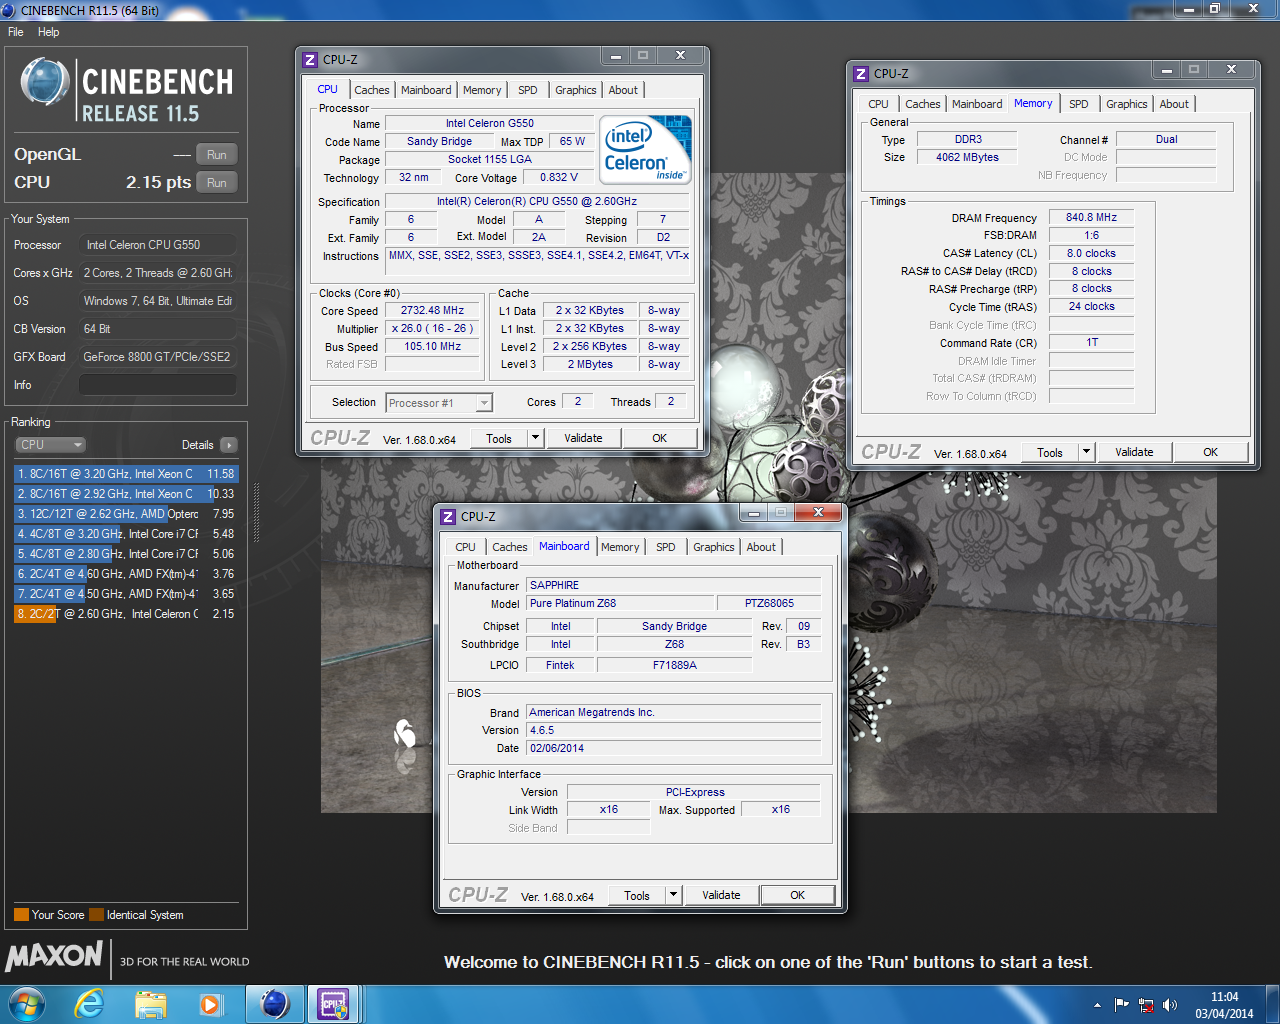Click OK in Mainboard window
This screenshot has height=1024, width=1280.
pyautogui.click(x=797, y=895)
